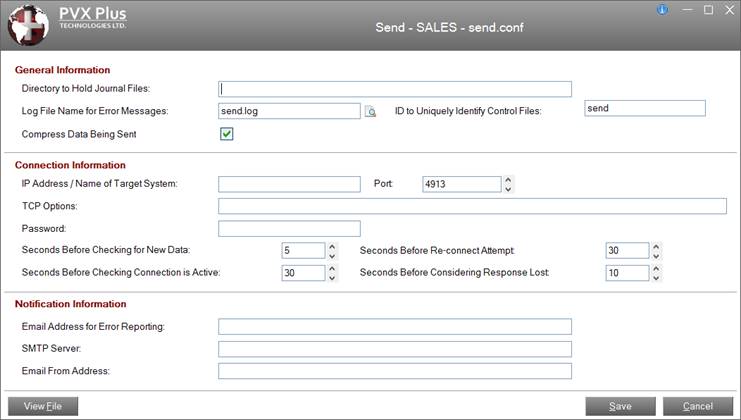Viewport: 741px width, 420px height.
Task: Focus the Directory to Hold Journal Files field
Action: pyautogui.click(x=394, y=89)
